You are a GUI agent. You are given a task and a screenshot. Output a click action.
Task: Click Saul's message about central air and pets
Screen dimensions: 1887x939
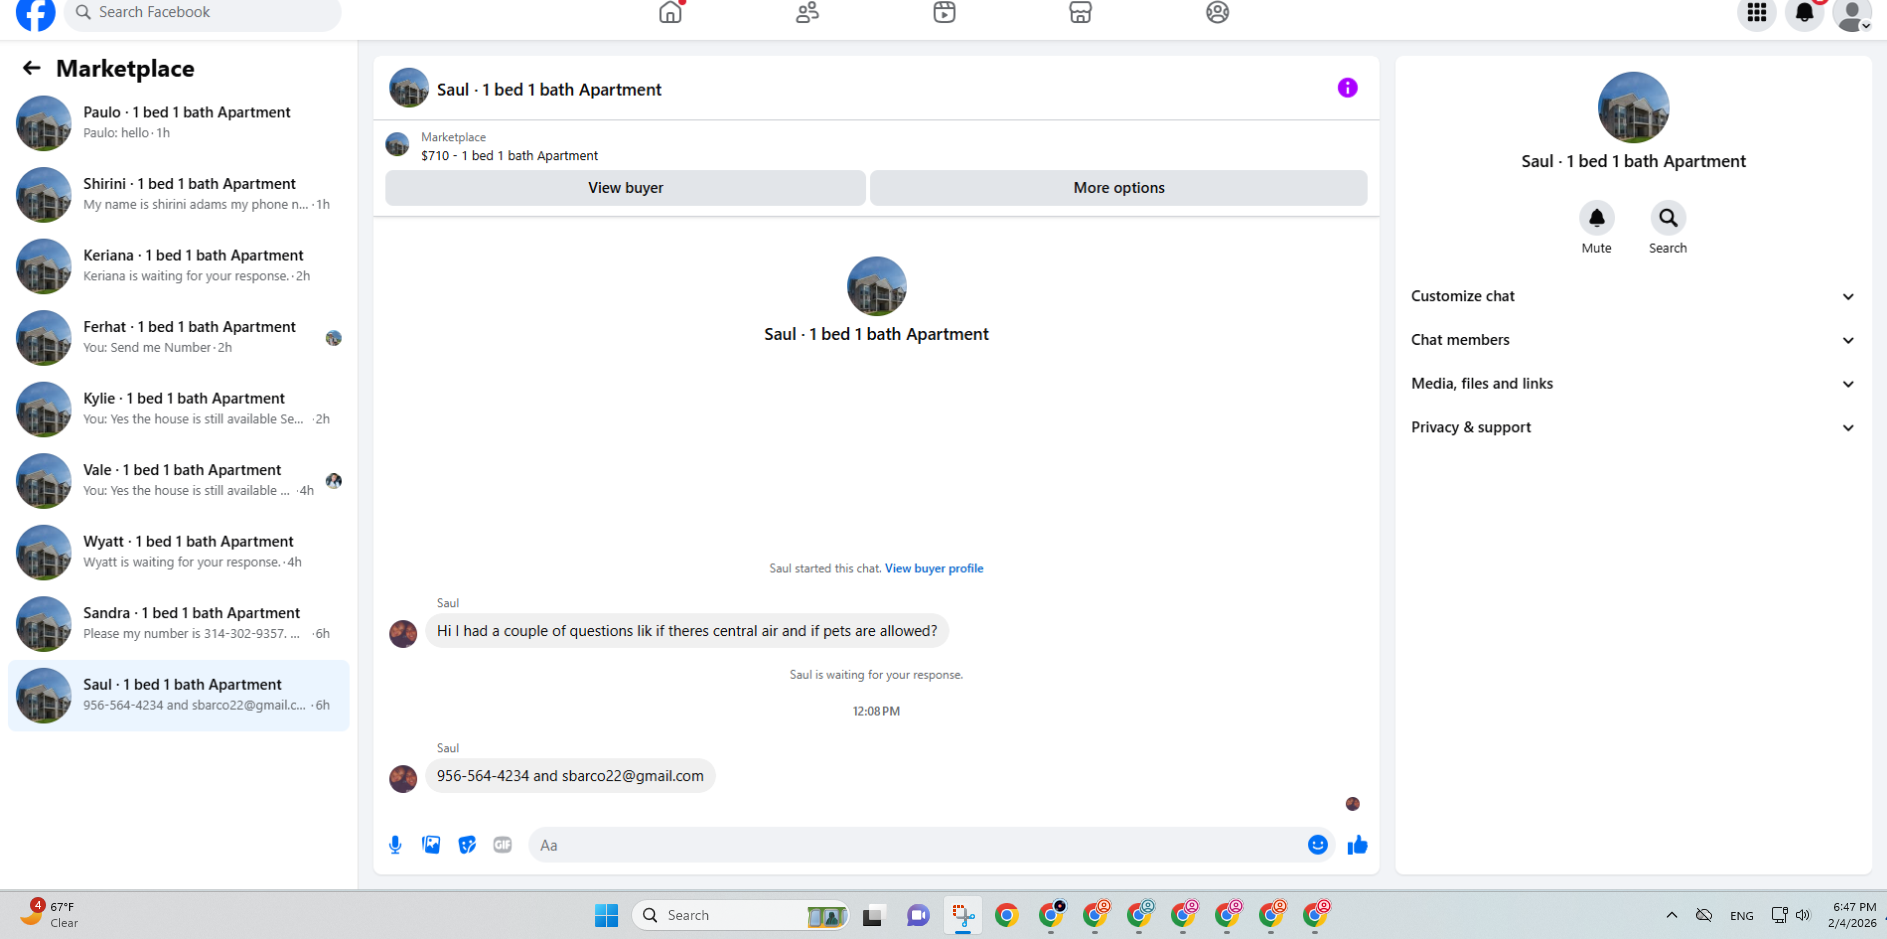(687, 631)
